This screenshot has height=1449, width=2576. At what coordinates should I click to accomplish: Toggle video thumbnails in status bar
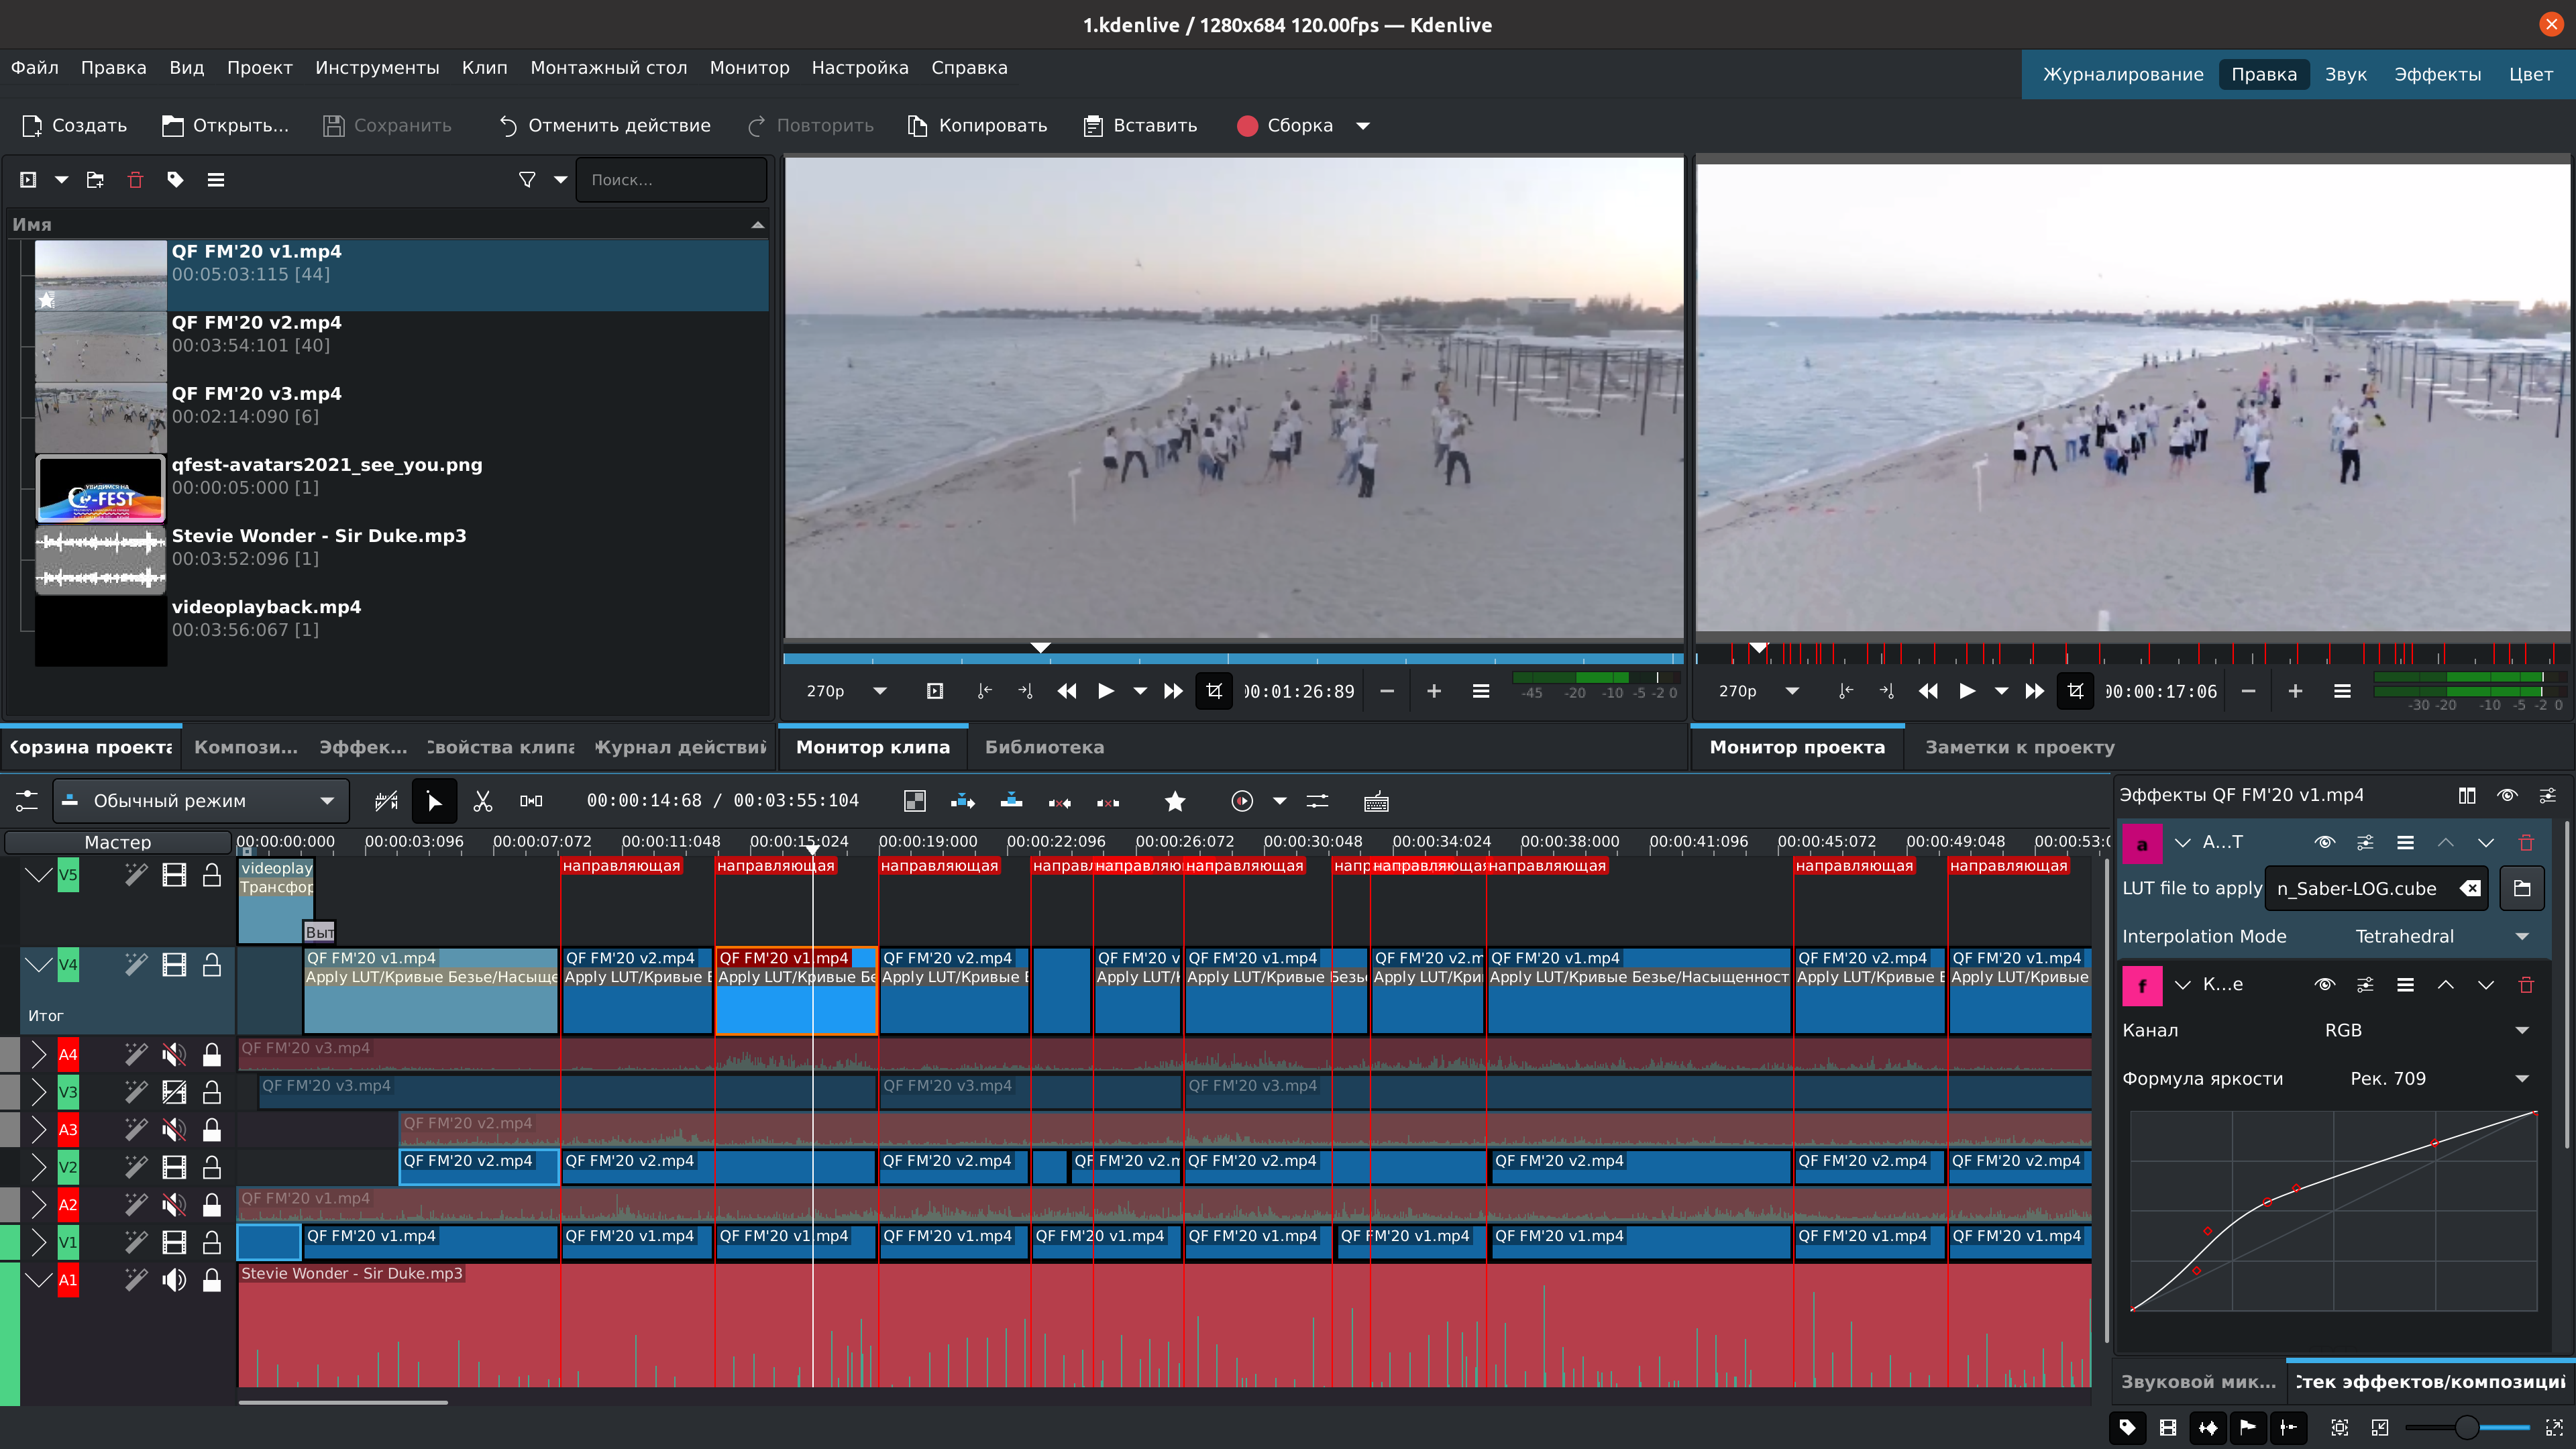click(2168, 1427)
